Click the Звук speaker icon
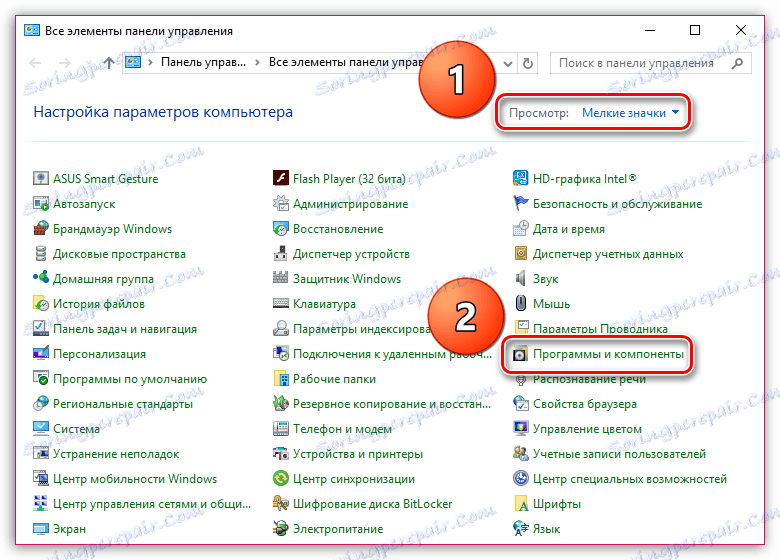 pos(520,279)
